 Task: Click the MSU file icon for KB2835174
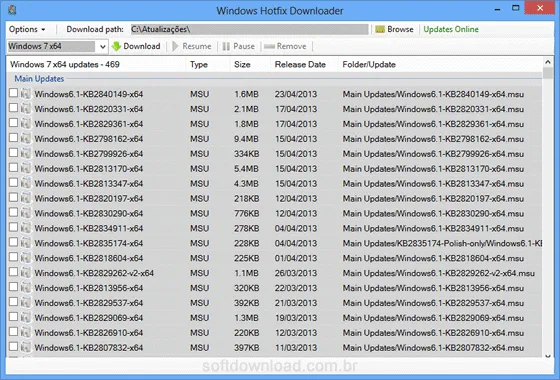point(26,243)
